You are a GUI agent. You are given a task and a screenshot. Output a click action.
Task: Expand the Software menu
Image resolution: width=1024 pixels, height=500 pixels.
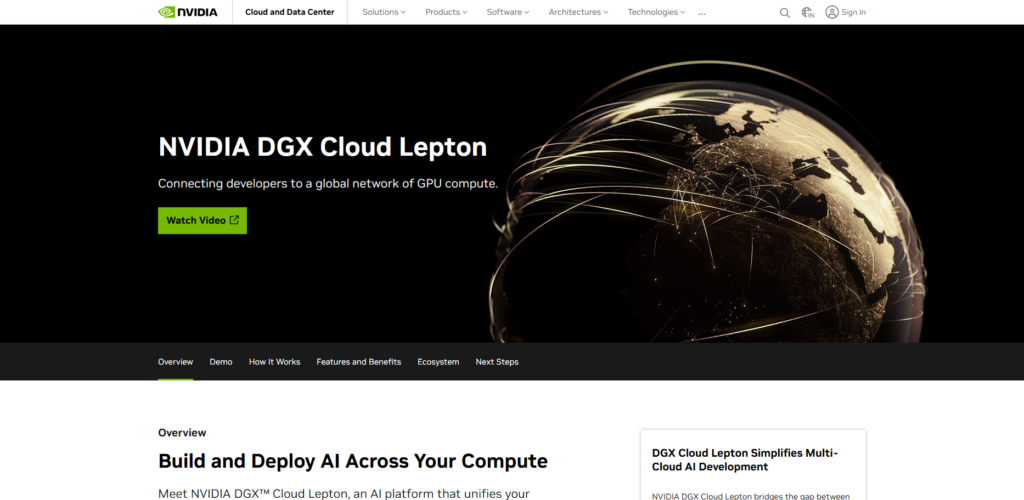pyautogui.click(x=508, y=12)
